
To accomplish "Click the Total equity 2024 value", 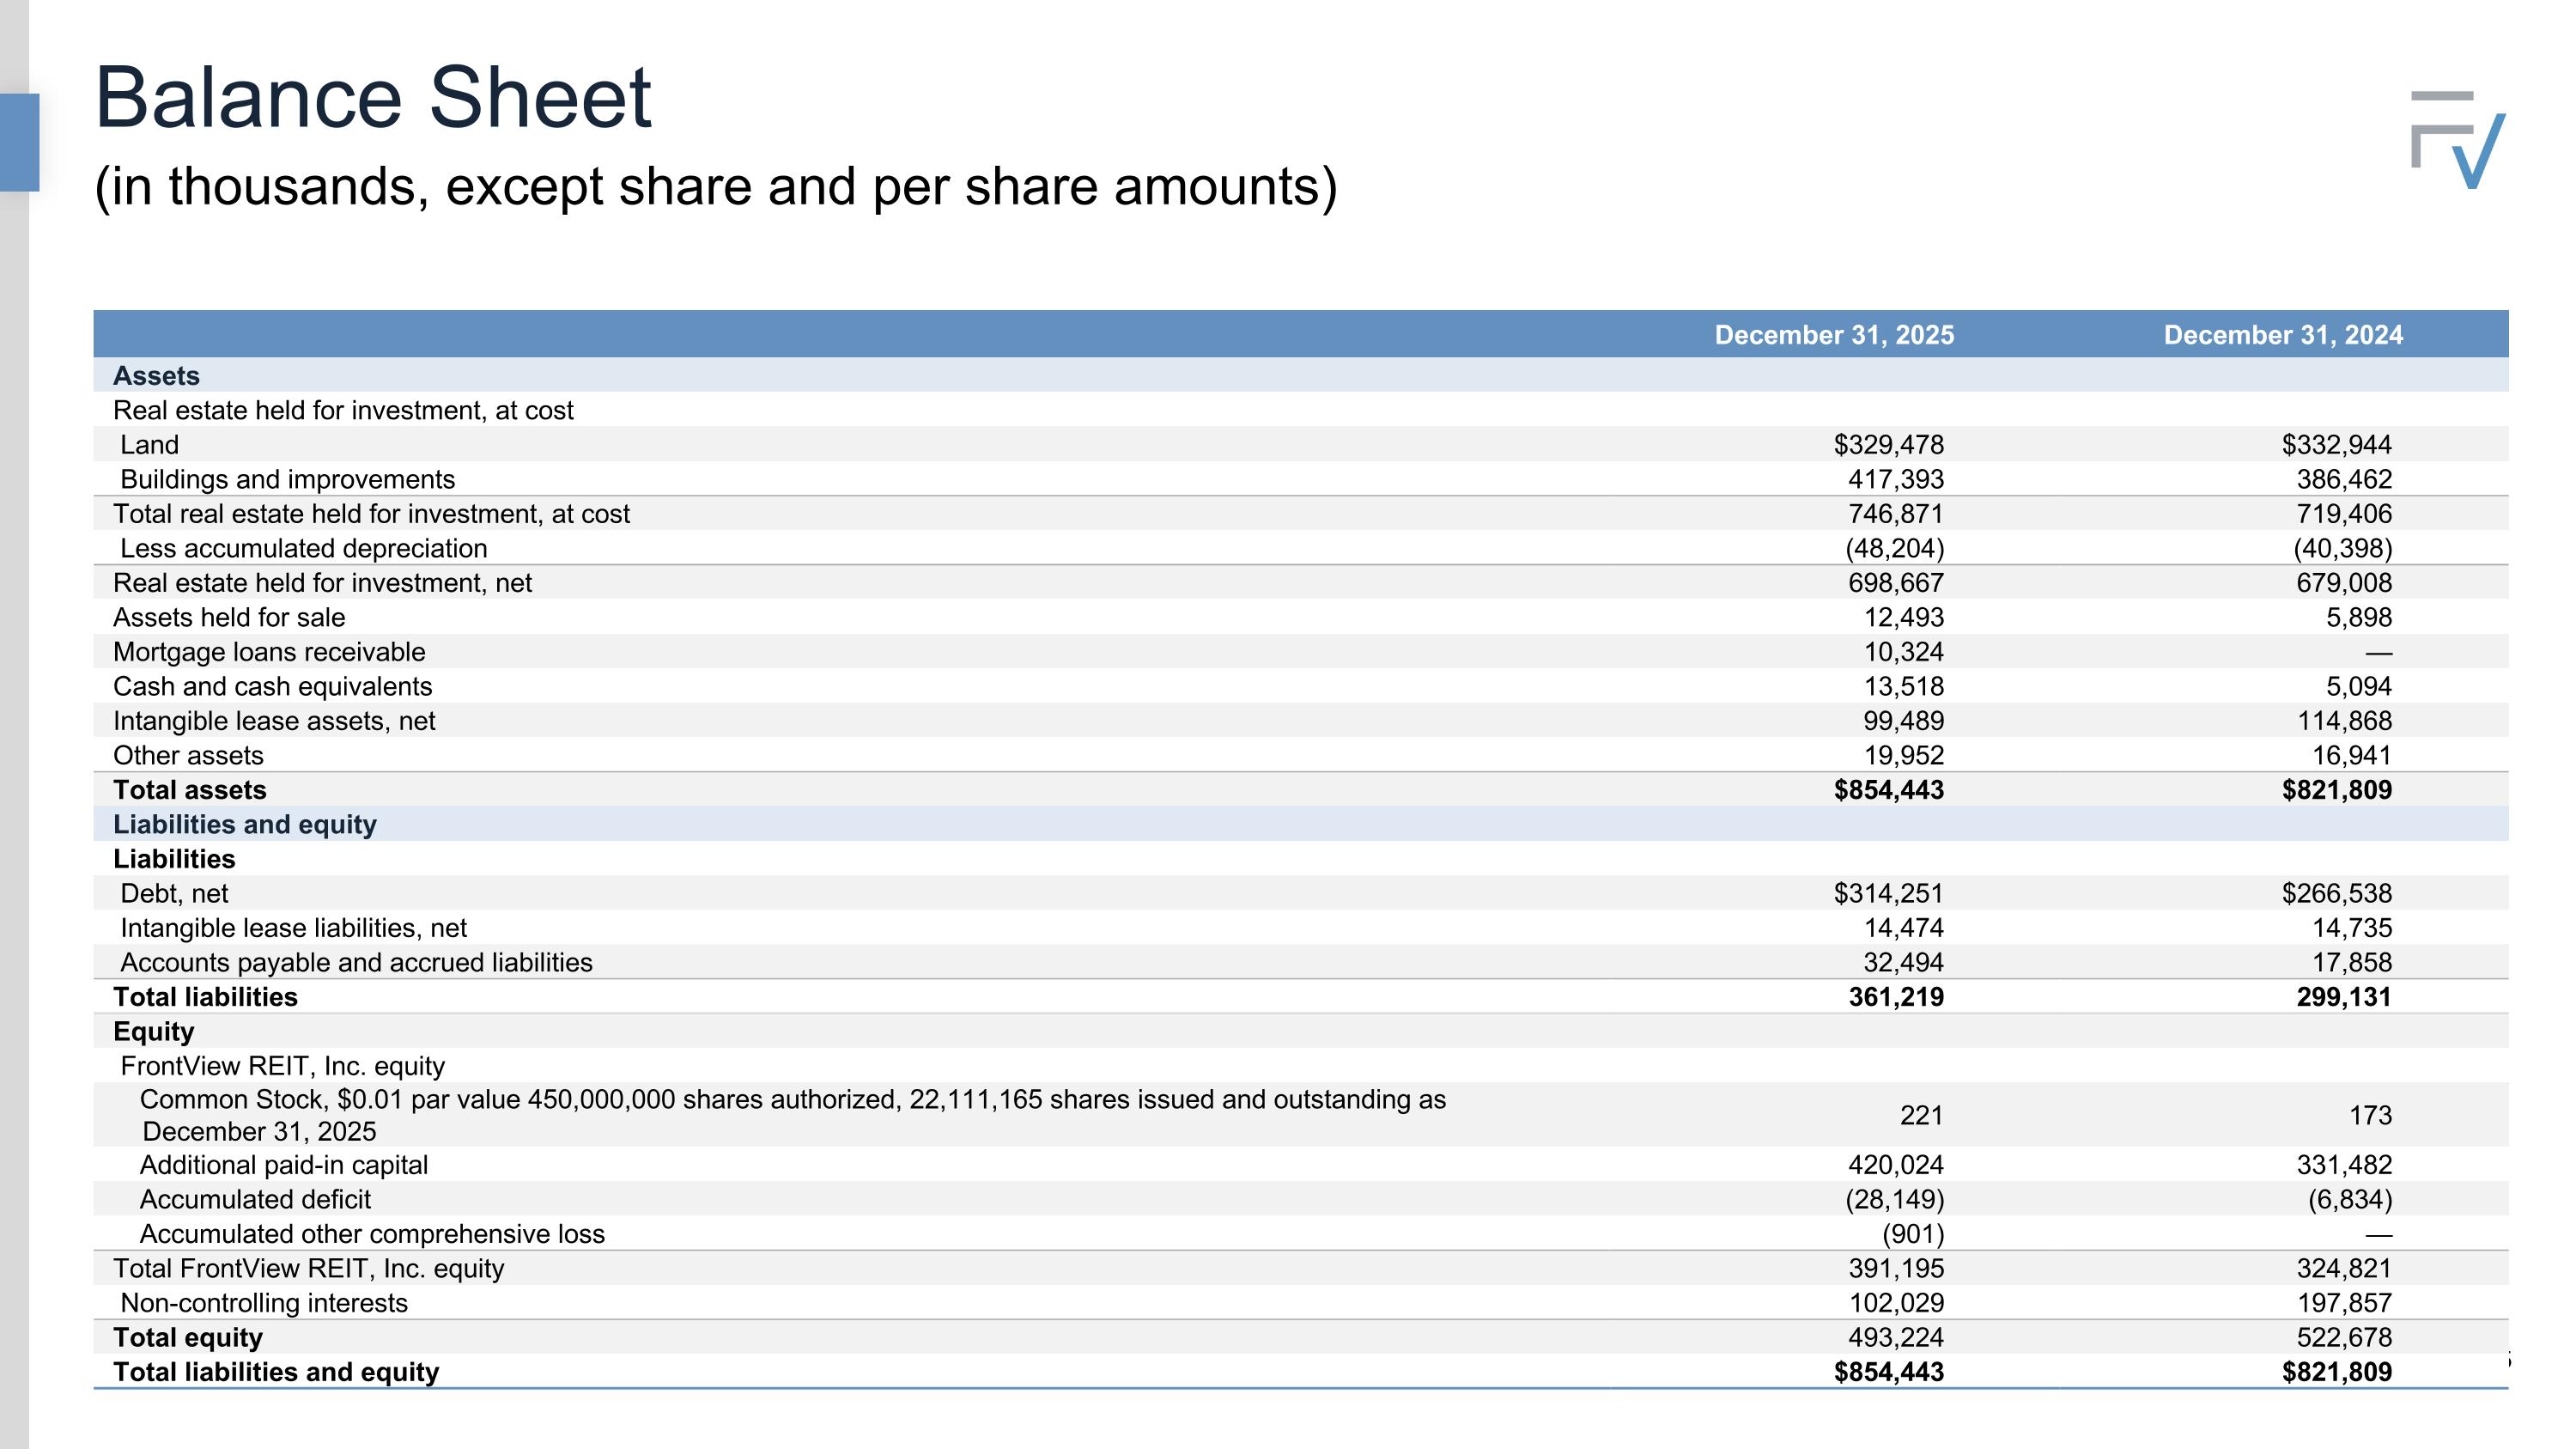I will coord(2343,1337).
